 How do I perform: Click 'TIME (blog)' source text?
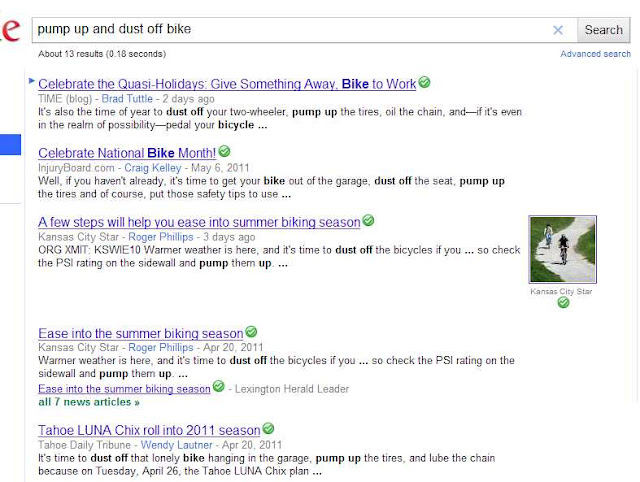(x=65, y=99)
